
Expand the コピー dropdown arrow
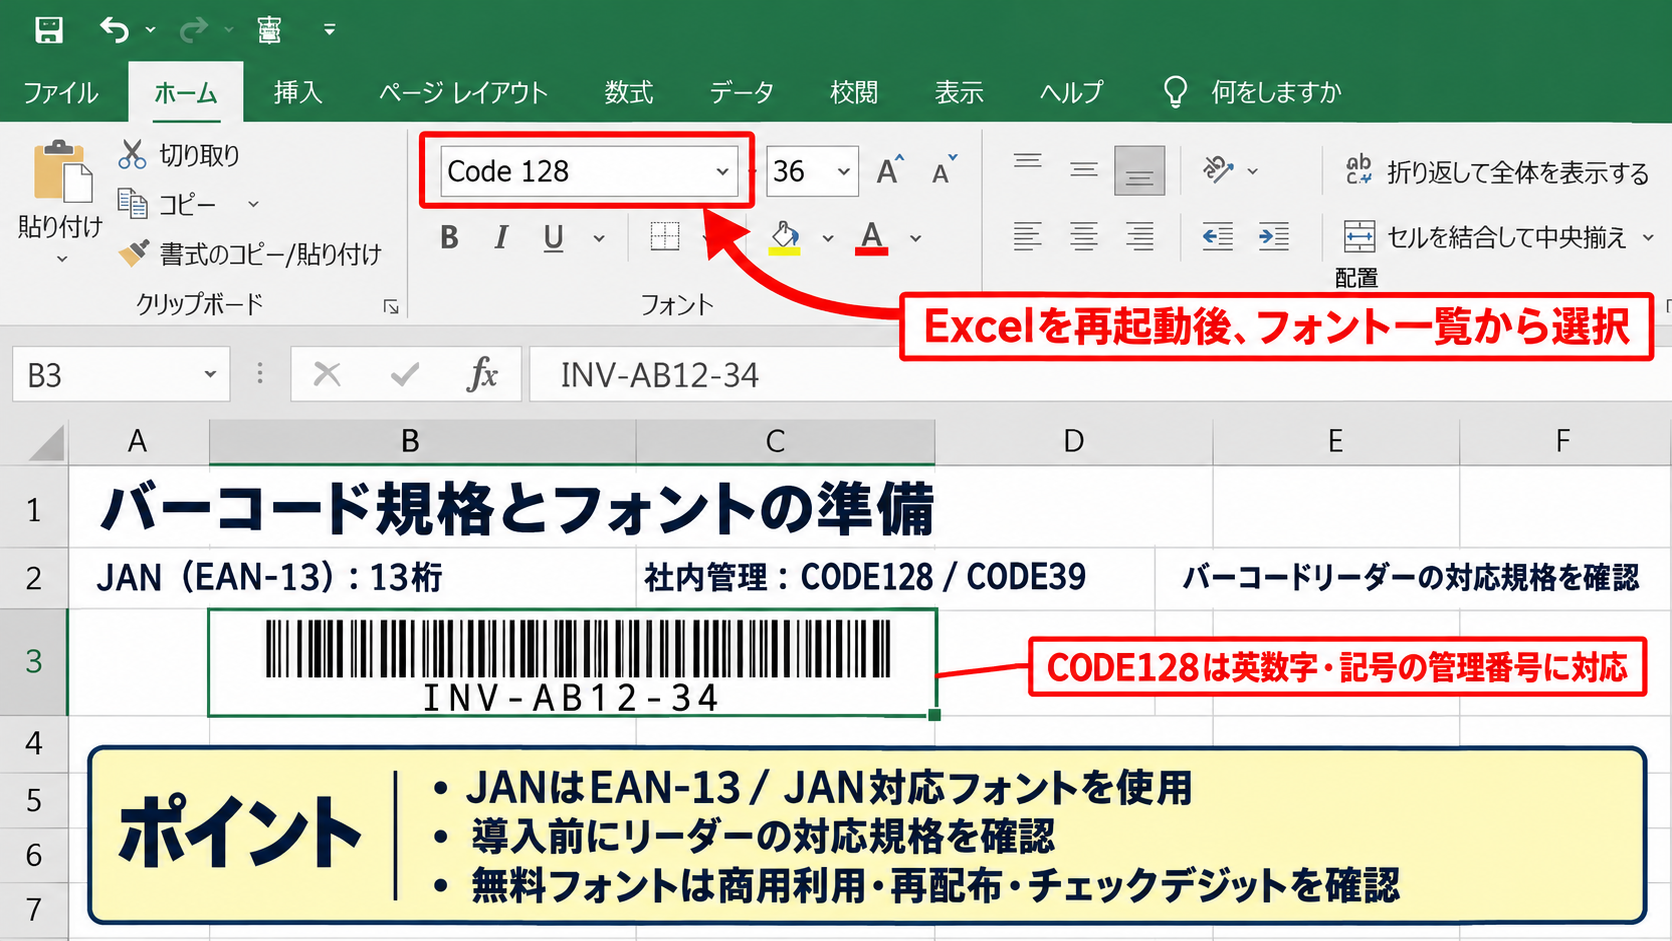click(253, 204)
